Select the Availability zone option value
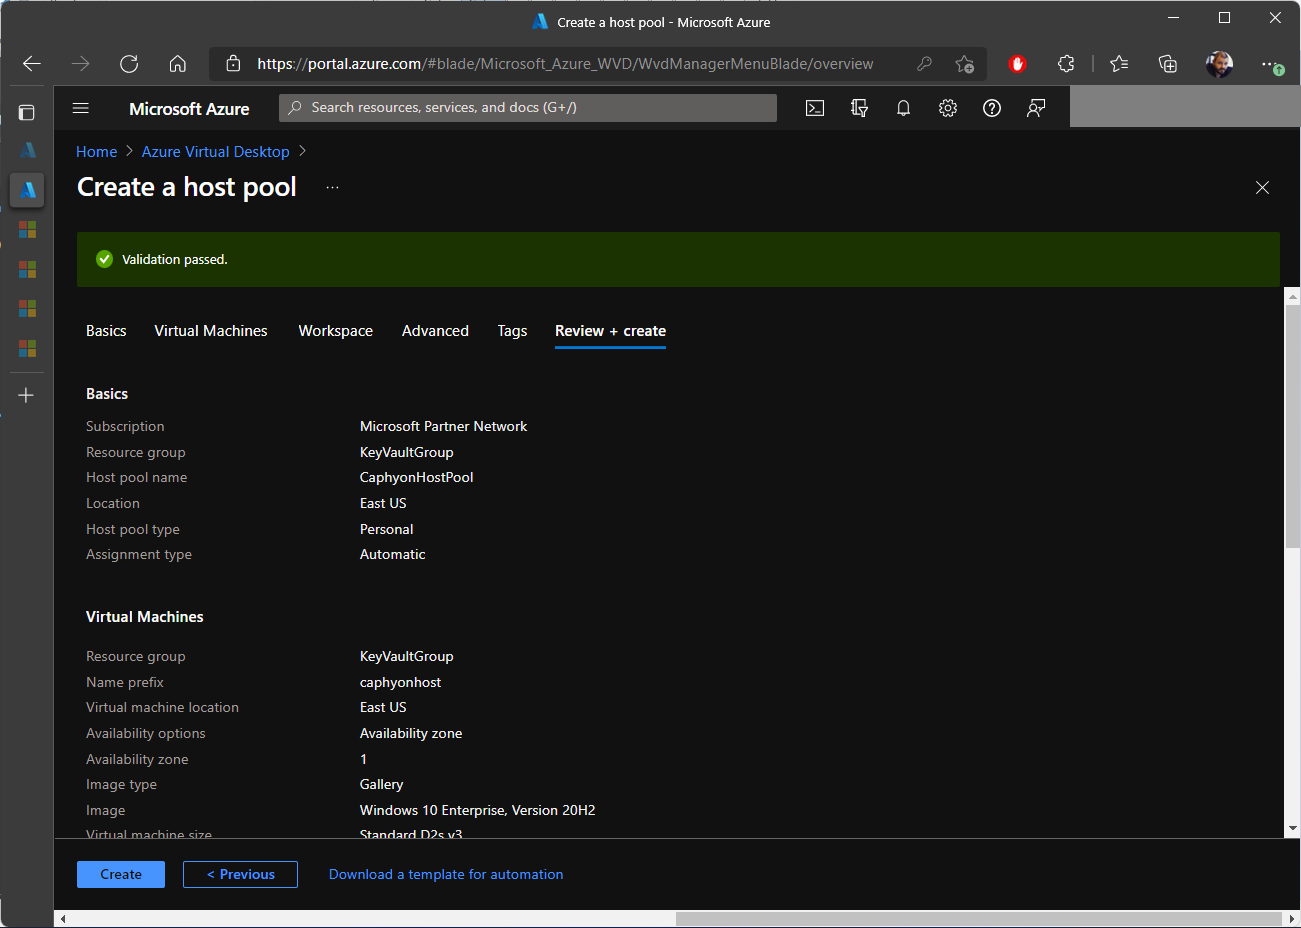Screen dimensions: 1301x928 [411, 734]
